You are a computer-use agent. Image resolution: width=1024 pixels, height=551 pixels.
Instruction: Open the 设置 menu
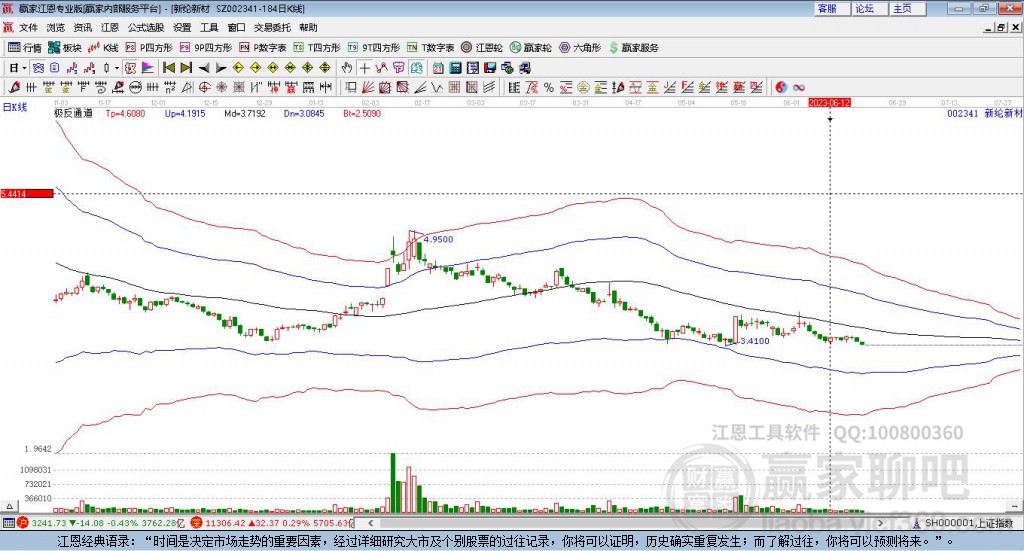(182, 27)
